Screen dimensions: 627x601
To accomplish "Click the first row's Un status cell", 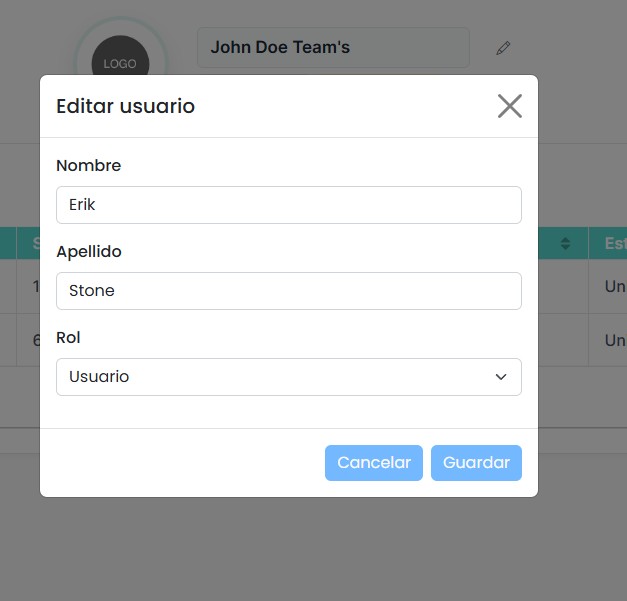I will click(614, 287).
